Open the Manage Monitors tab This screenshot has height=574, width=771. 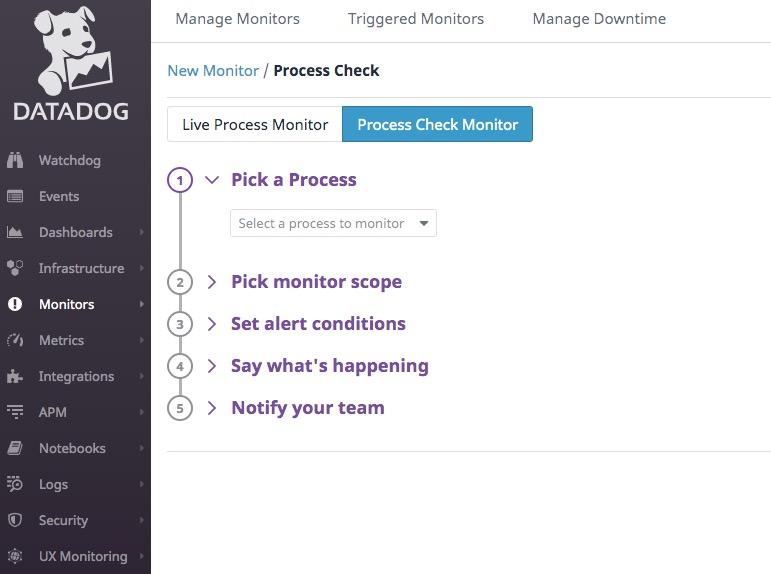pos(237,19)
